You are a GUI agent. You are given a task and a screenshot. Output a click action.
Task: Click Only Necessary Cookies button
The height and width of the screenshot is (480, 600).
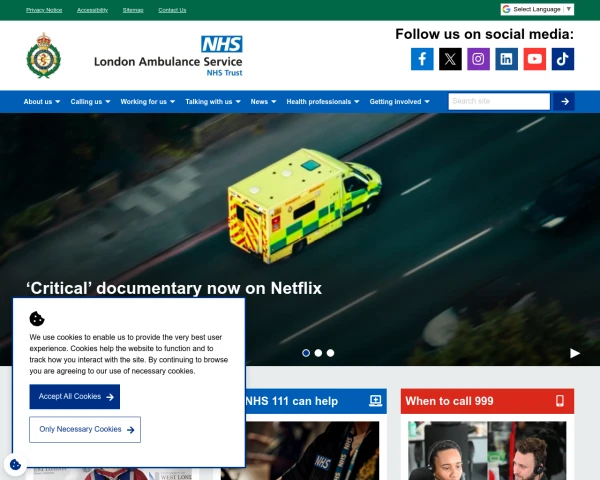[x=85, y=429]
